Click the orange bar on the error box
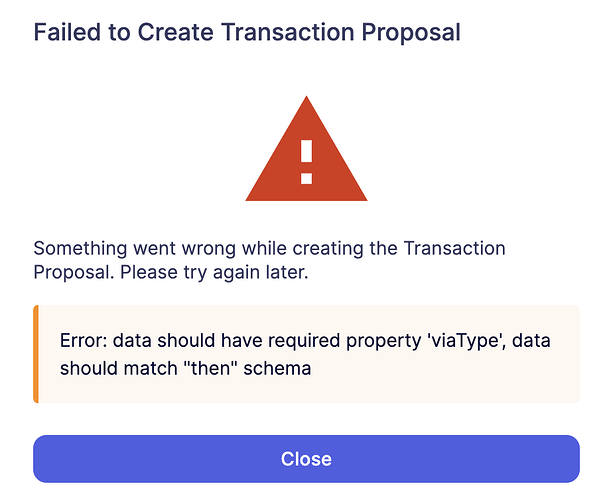This screenshot has height=500, width=608. point(36,354)
